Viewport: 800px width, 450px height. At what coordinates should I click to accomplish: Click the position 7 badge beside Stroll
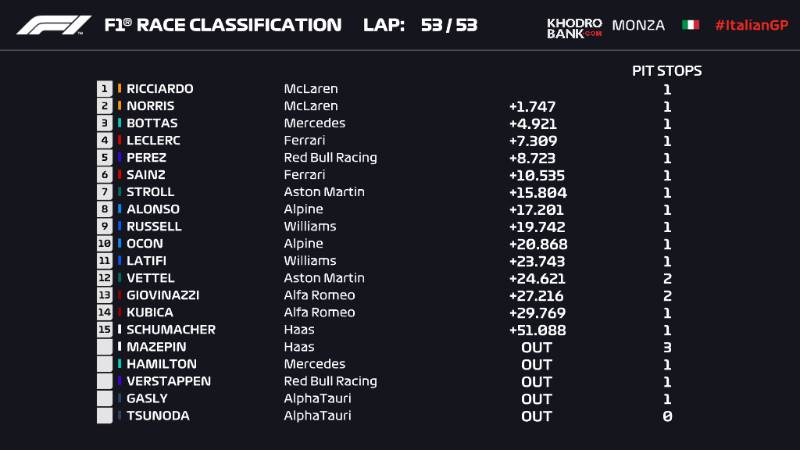click(104, 192)
